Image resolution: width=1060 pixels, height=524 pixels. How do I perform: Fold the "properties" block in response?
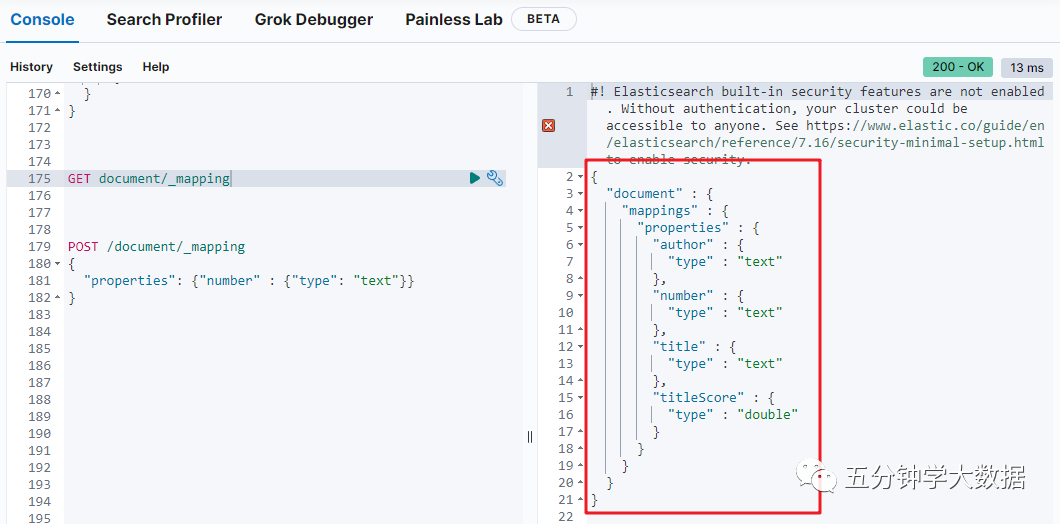[581, 228]
